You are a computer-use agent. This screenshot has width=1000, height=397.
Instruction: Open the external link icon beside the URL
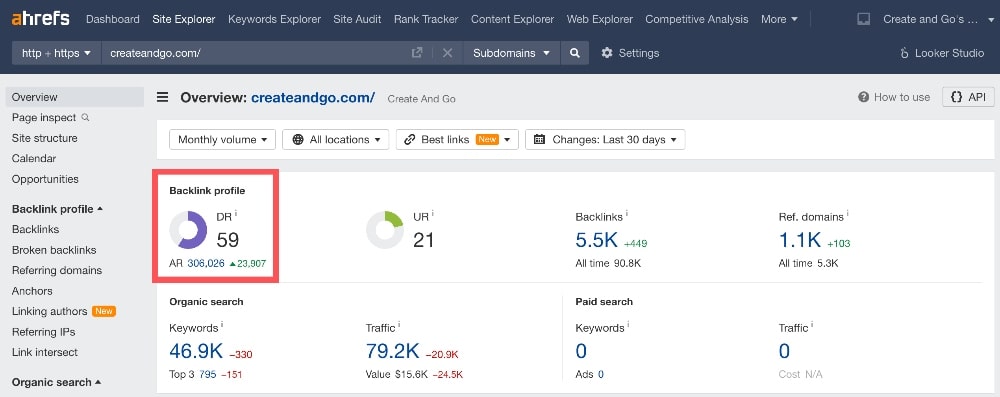417,53
